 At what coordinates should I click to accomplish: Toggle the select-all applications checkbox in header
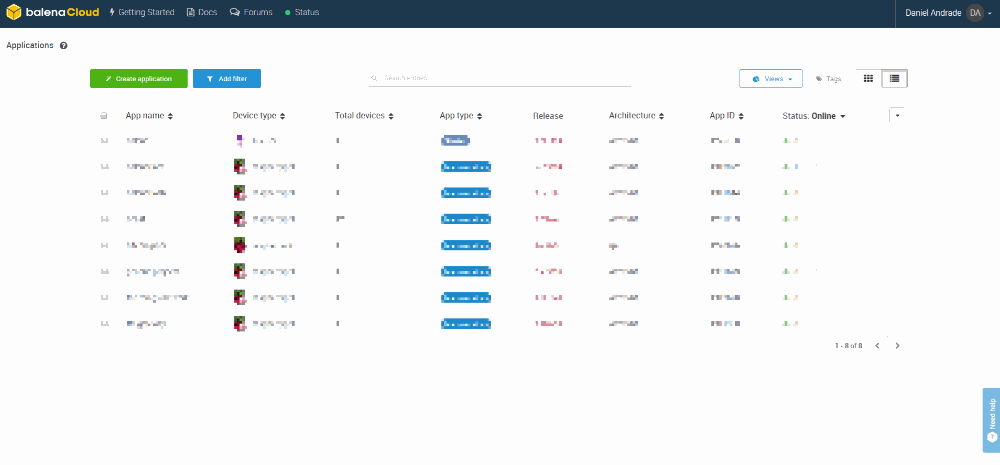pos(104,116)
